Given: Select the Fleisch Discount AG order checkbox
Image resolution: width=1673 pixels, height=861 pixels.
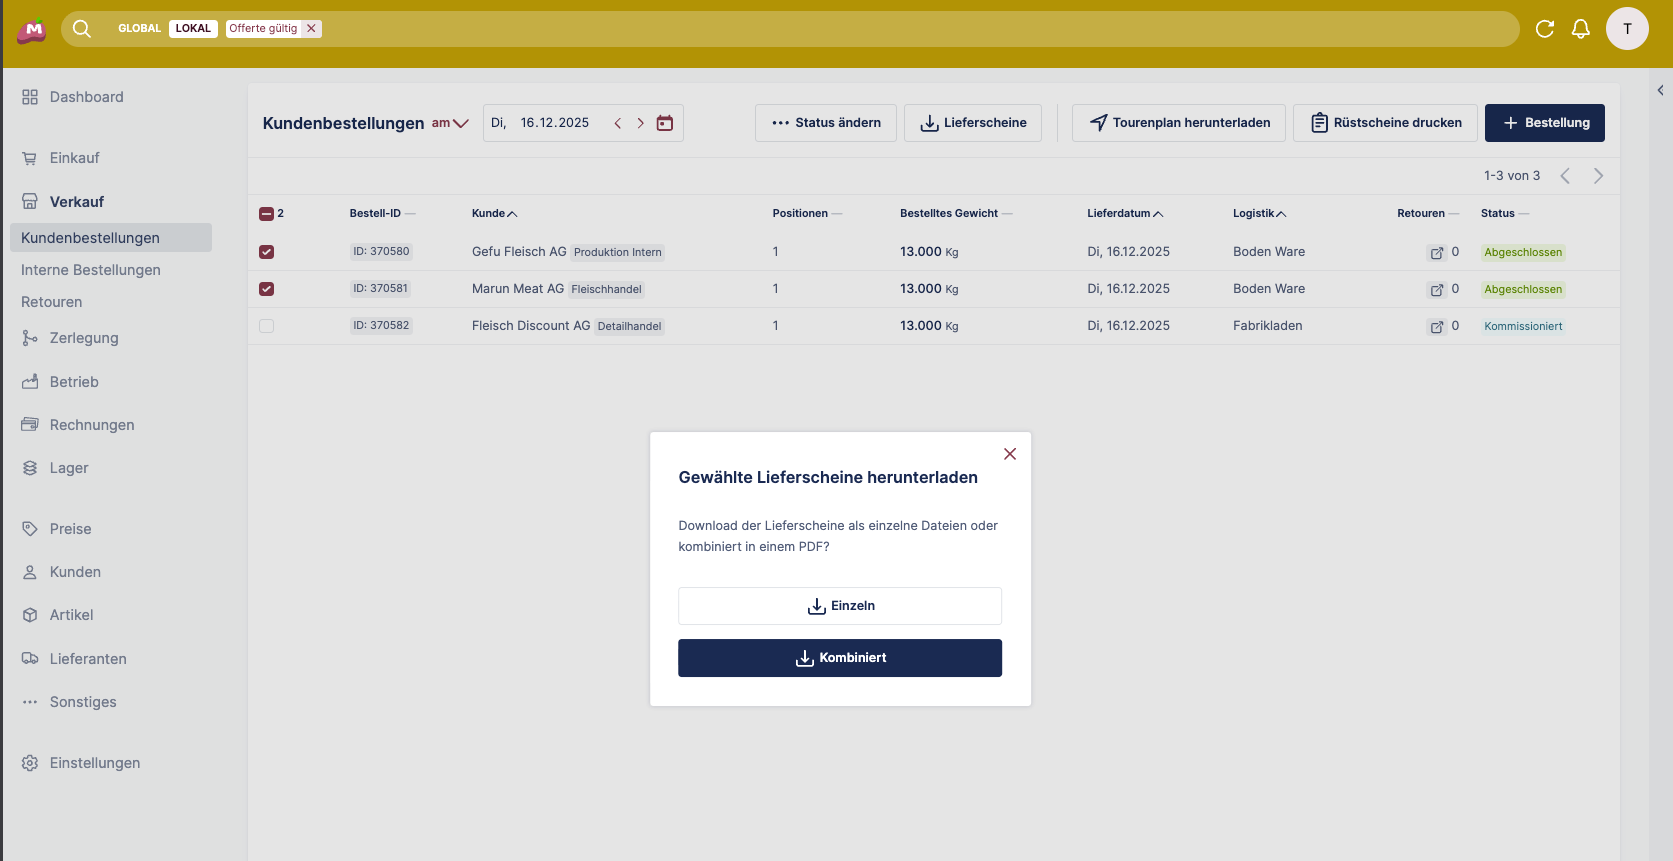Looking at the screenshot, I should (x=266, y=326).
